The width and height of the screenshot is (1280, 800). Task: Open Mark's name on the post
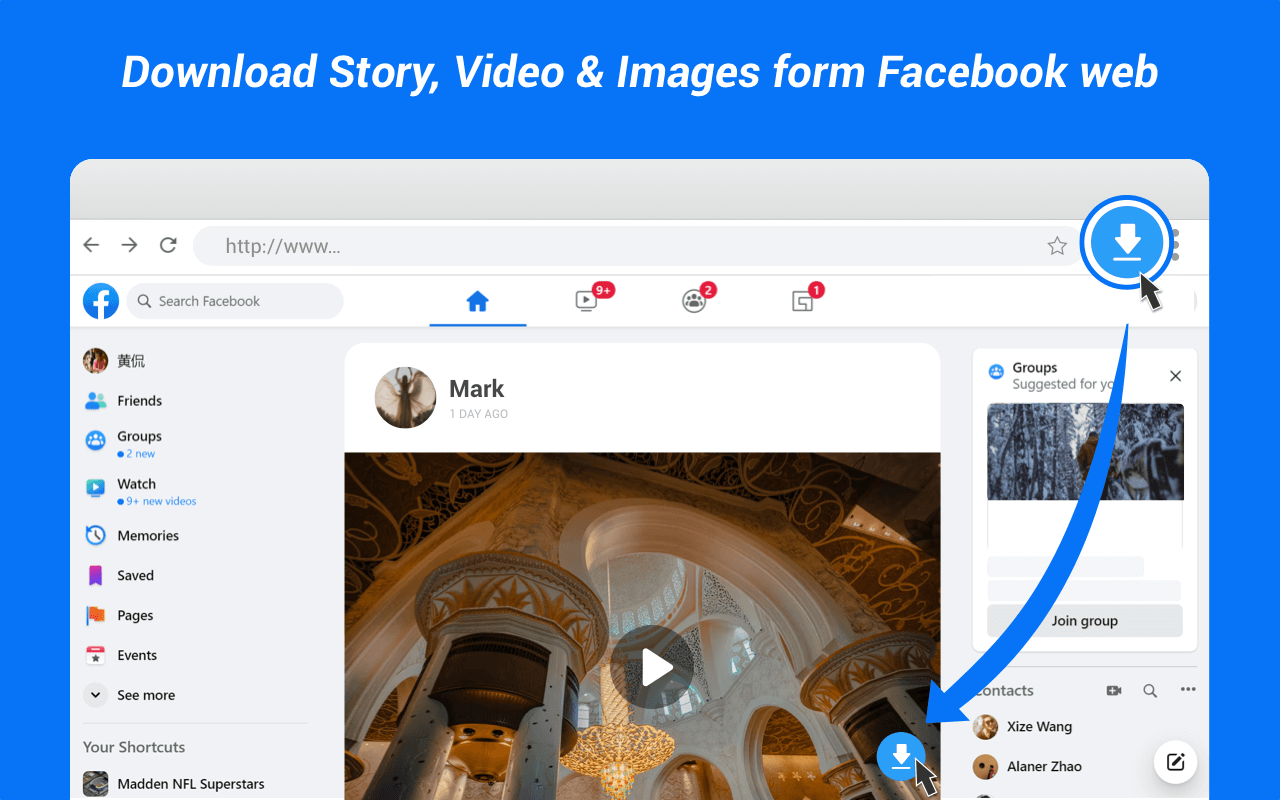tap(477, 389)
